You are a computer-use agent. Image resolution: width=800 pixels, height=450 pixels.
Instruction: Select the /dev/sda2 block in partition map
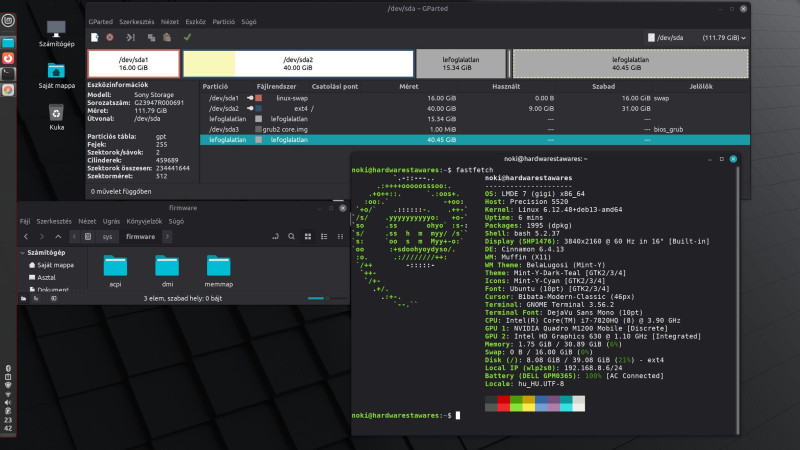[x=299, y=63]
